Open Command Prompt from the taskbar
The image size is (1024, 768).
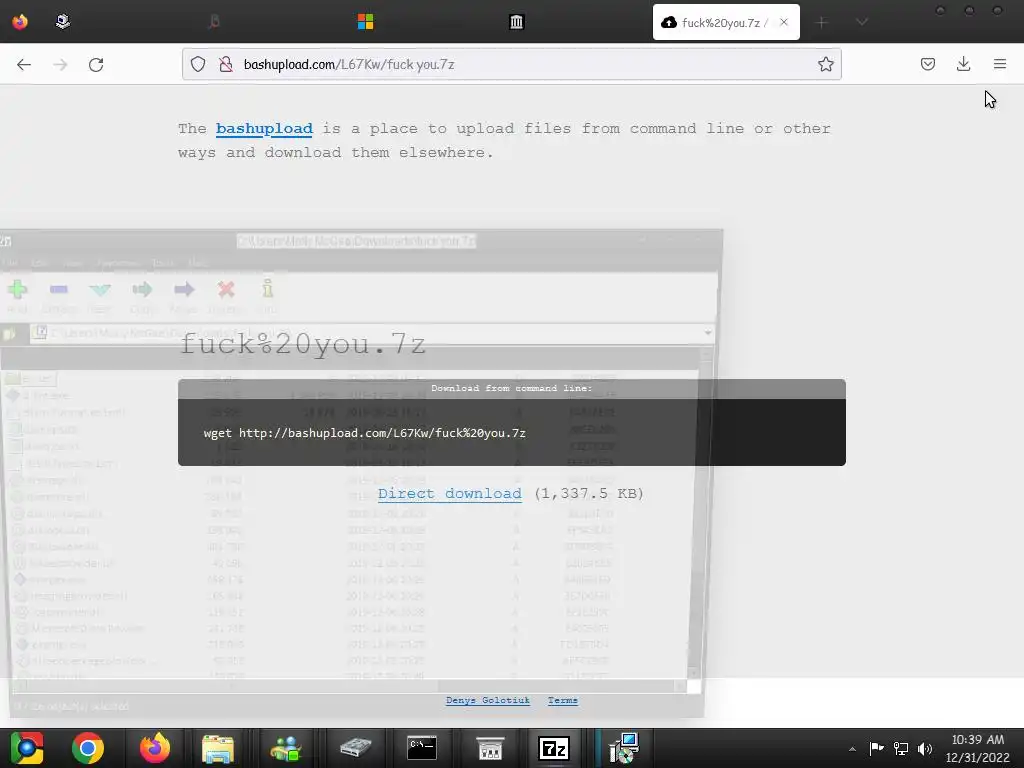pyautogui.click(x=422, y=748)
